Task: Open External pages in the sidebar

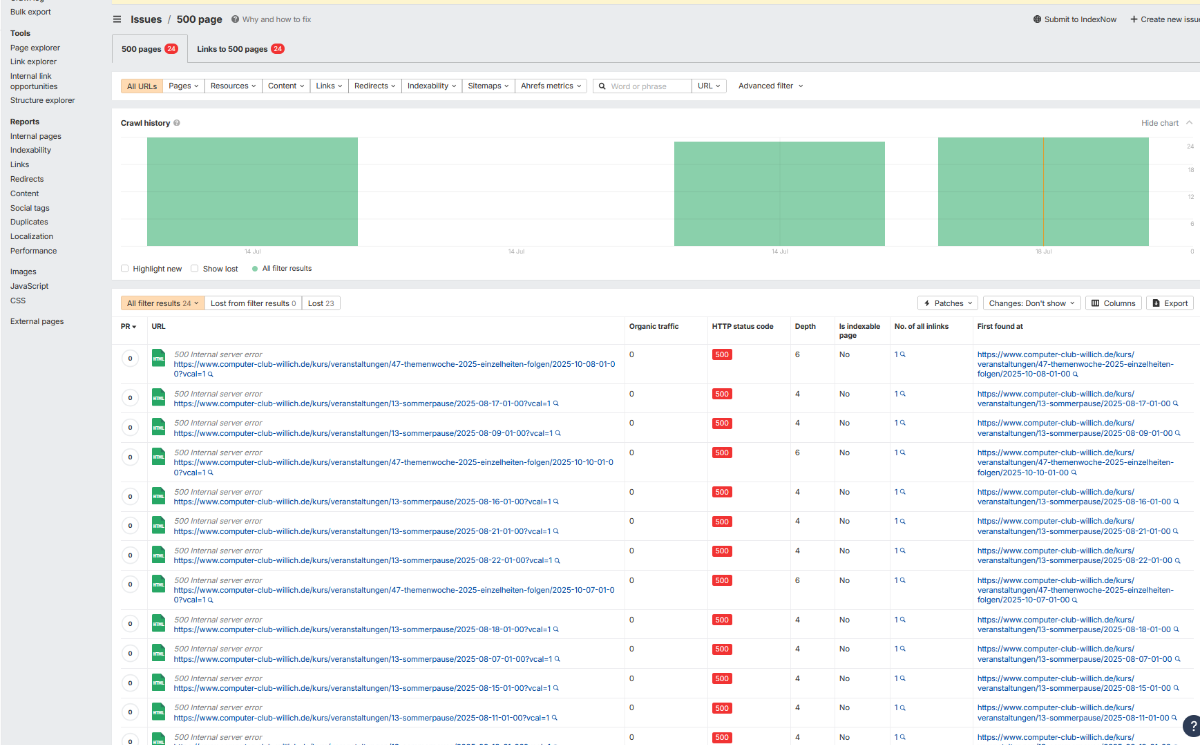Action: point(37,321)
